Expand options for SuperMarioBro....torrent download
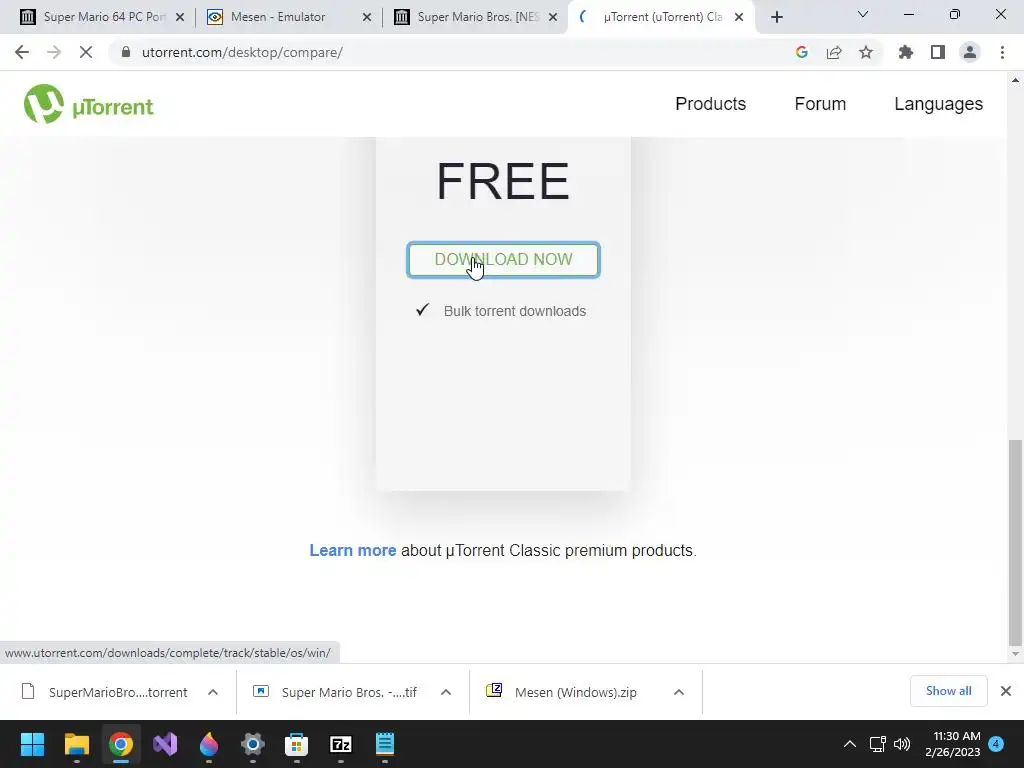 [213, 692]
